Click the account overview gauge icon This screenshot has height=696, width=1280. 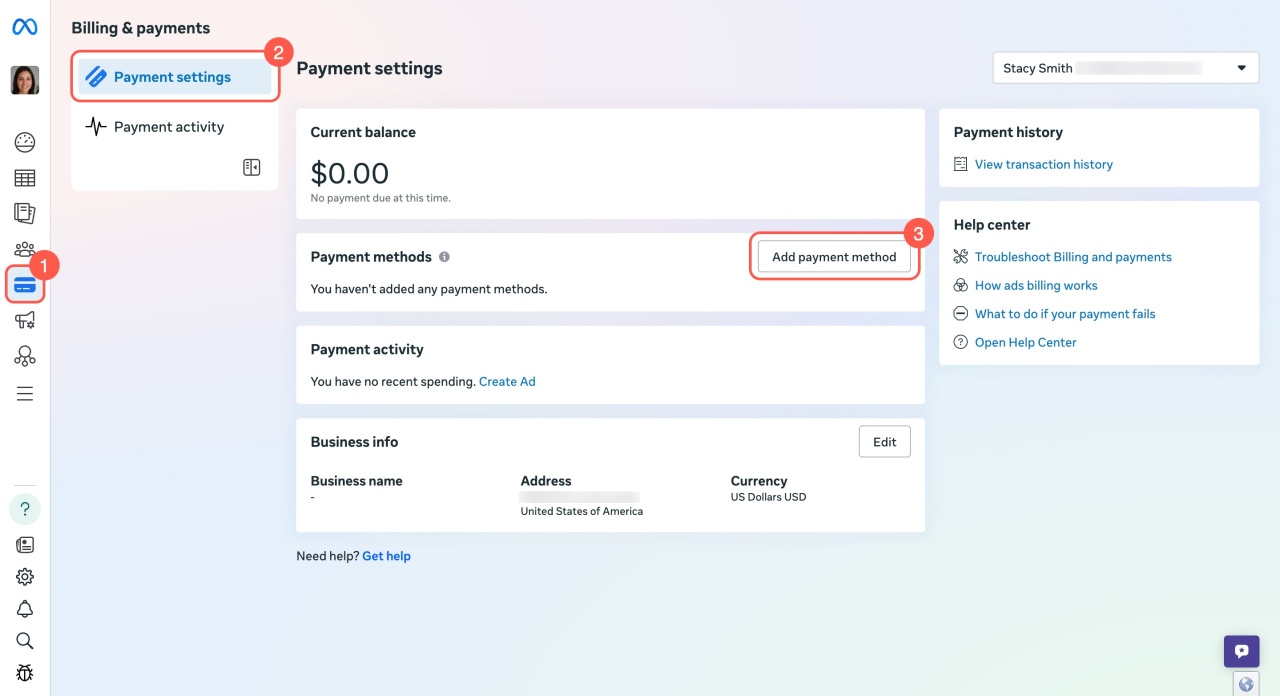pos(25,142)
